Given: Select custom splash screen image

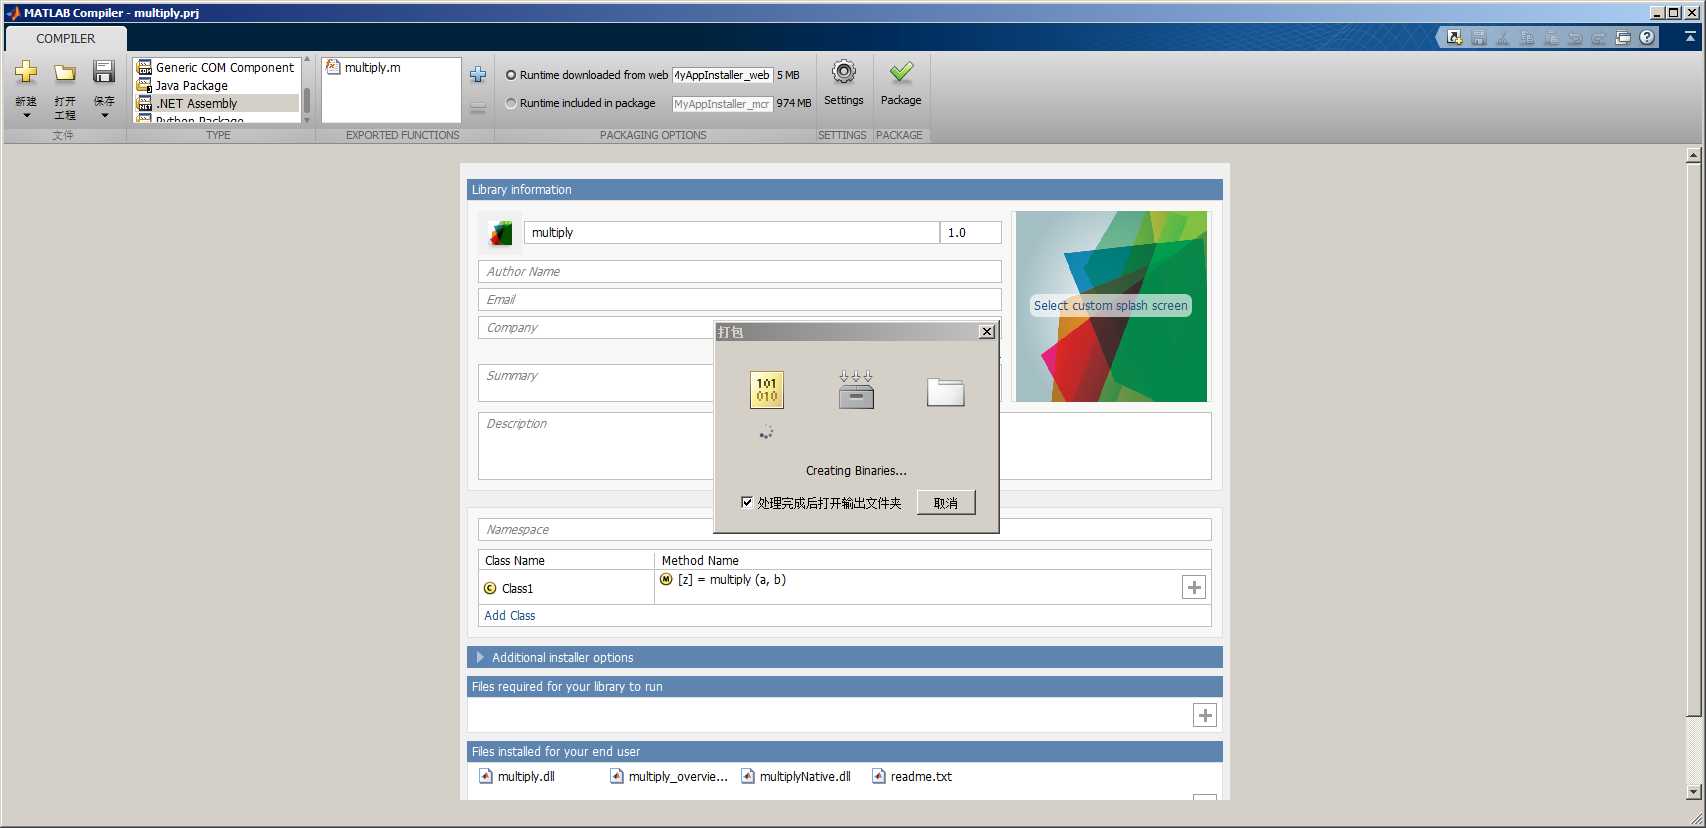Looking at the screenshot, I should pyautogui.click(x=1110, y=306).
